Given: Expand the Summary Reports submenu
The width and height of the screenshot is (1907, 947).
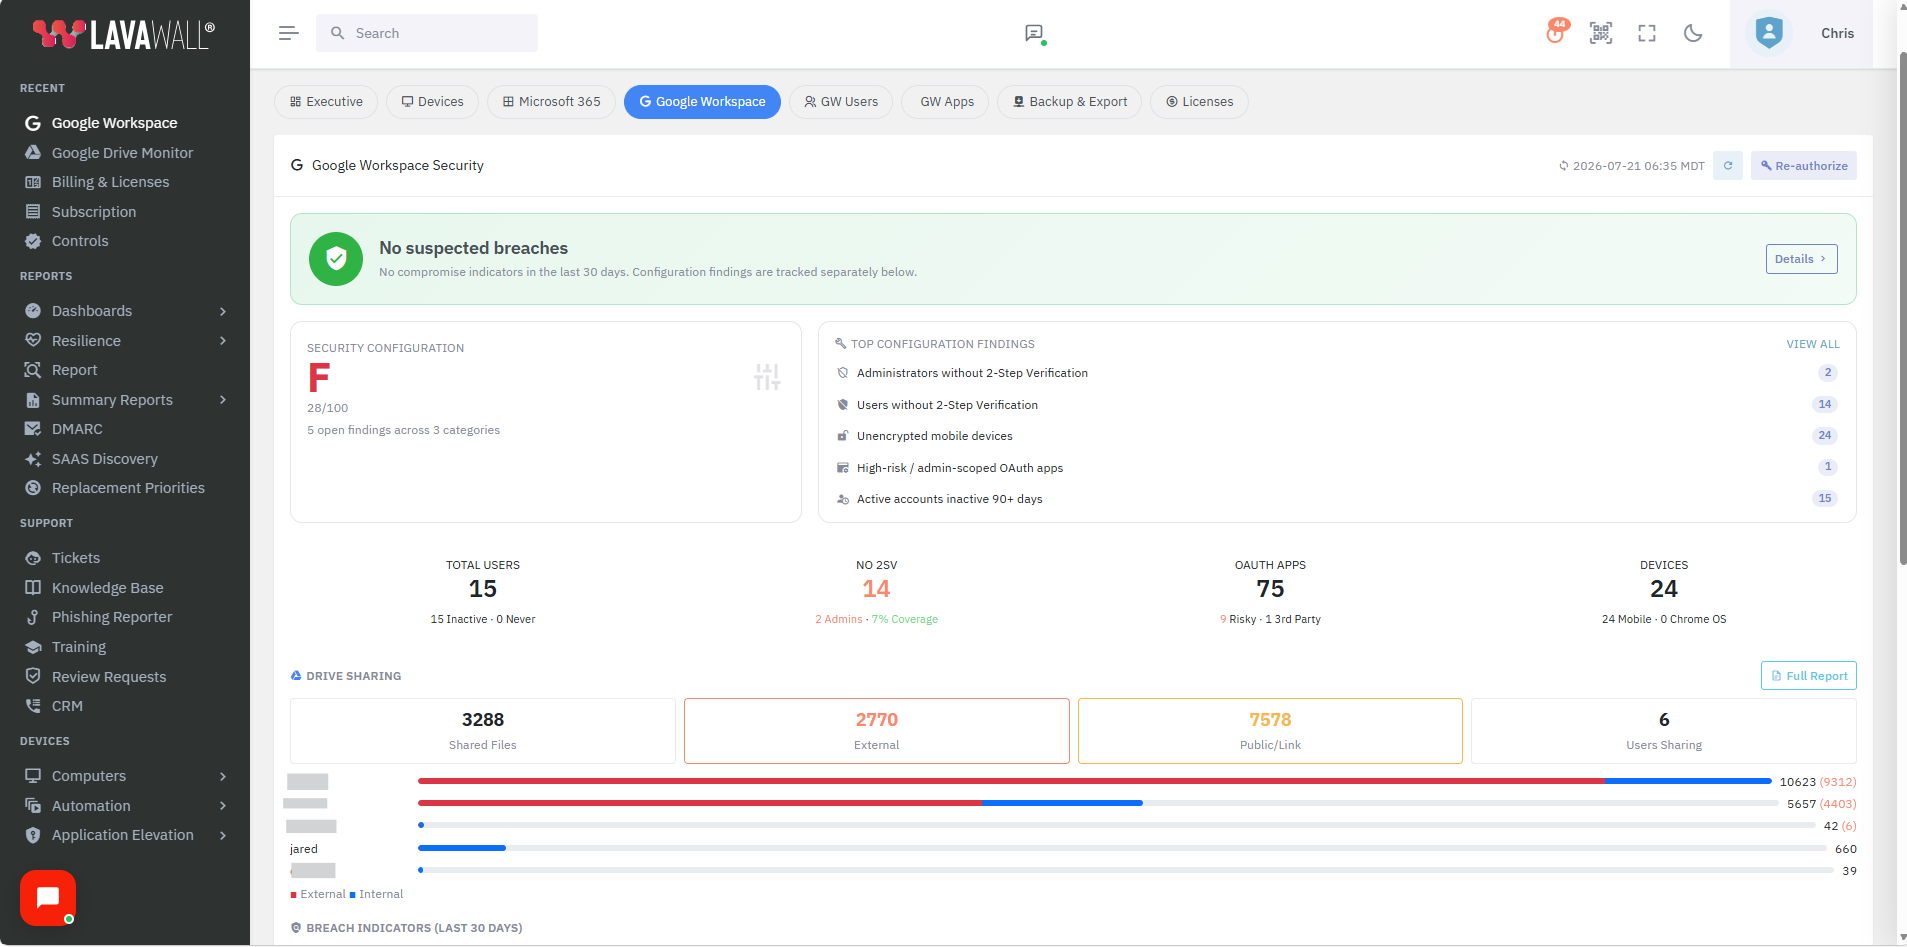Looking at the screenshot, I should (125, 400).
